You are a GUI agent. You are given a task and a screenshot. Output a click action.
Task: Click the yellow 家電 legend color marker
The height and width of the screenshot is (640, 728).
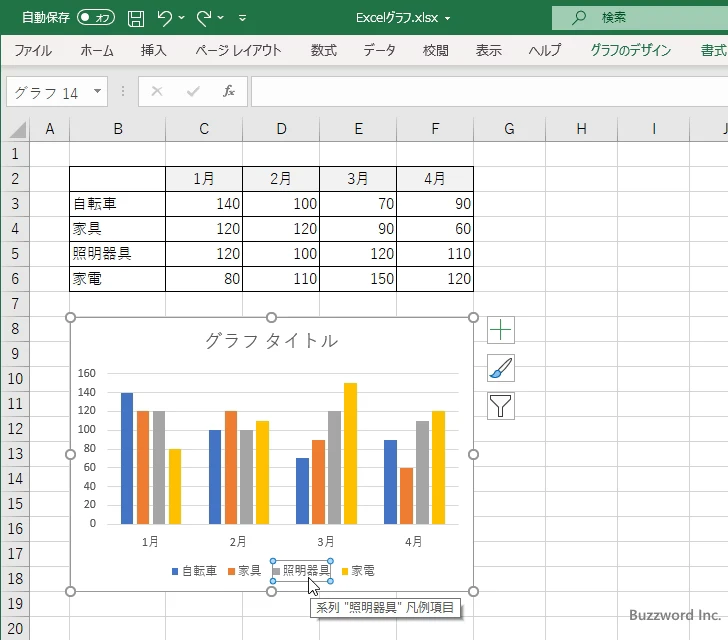point(345,571)
